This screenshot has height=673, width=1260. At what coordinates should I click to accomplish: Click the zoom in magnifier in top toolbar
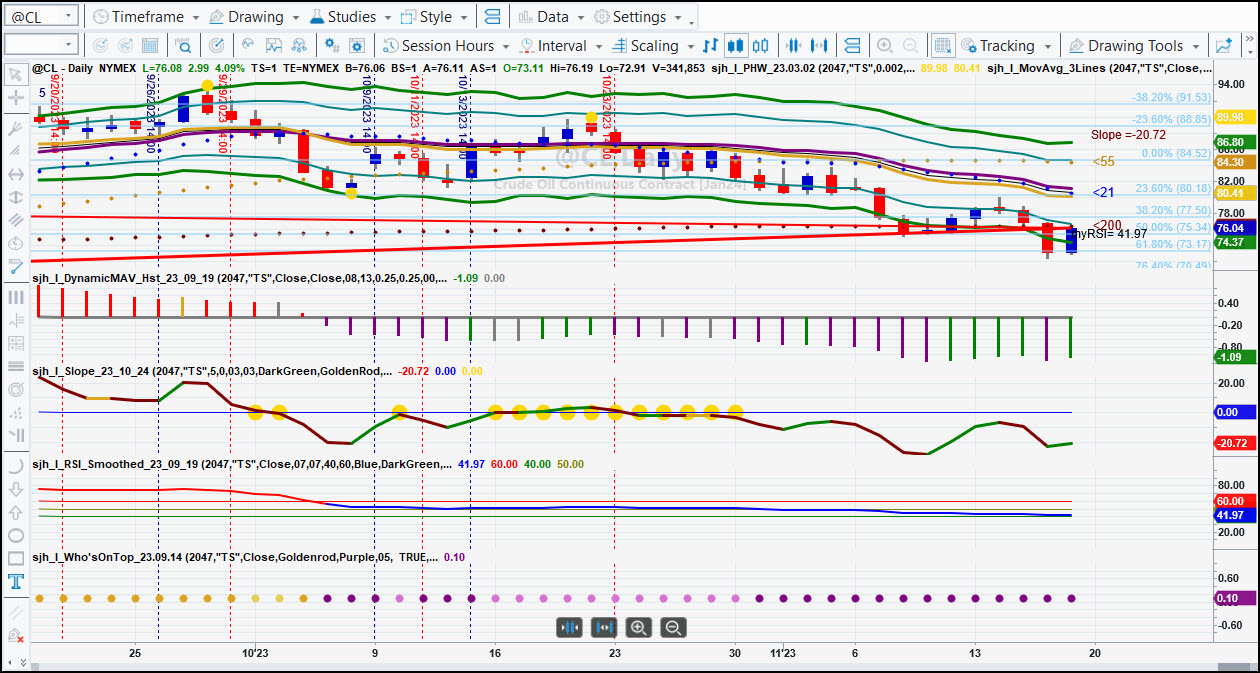(x=885, y=46)
